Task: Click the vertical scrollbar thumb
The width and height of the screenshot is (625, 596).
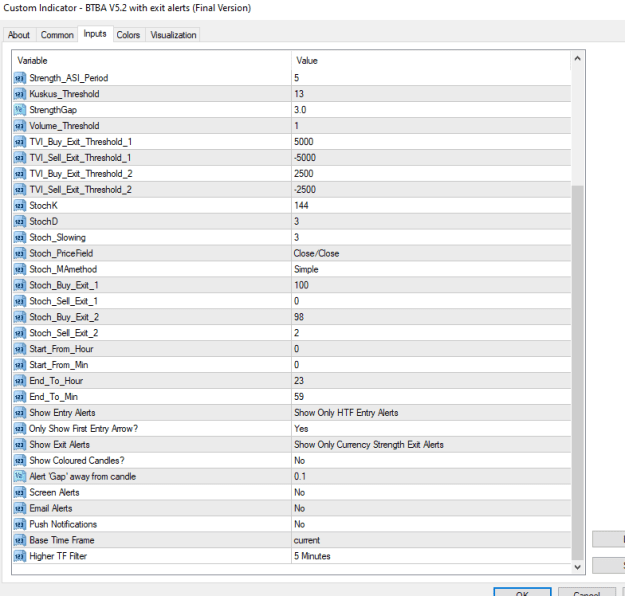Action: point(577,373)
